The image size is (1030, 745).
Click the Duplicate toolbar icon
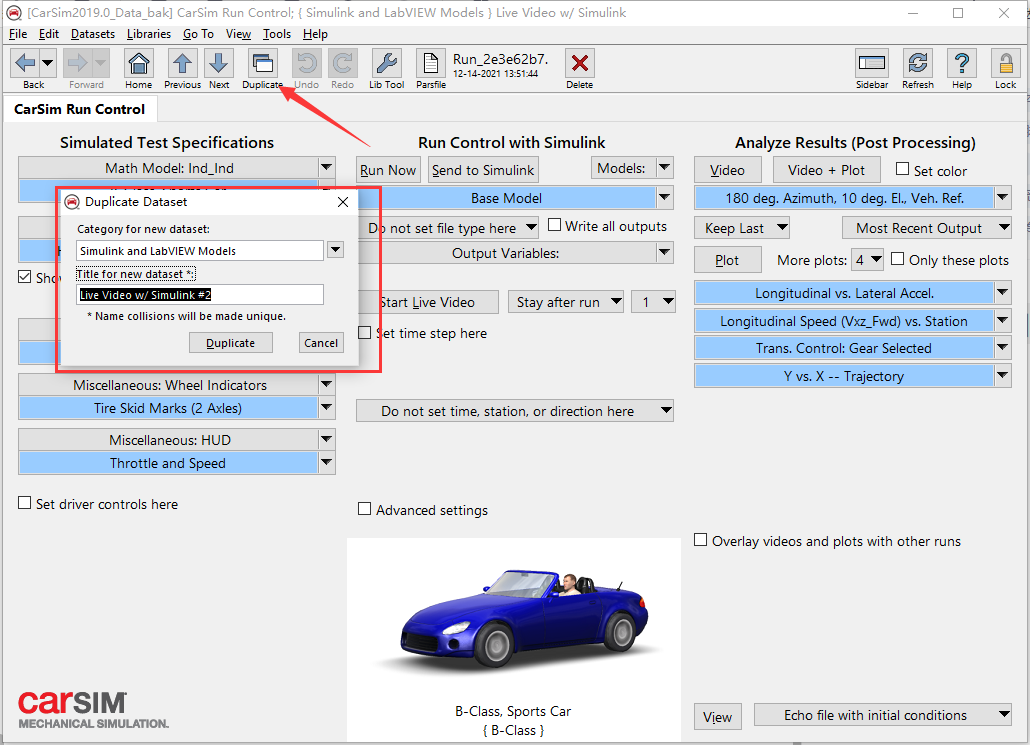(x=262, y=64)
